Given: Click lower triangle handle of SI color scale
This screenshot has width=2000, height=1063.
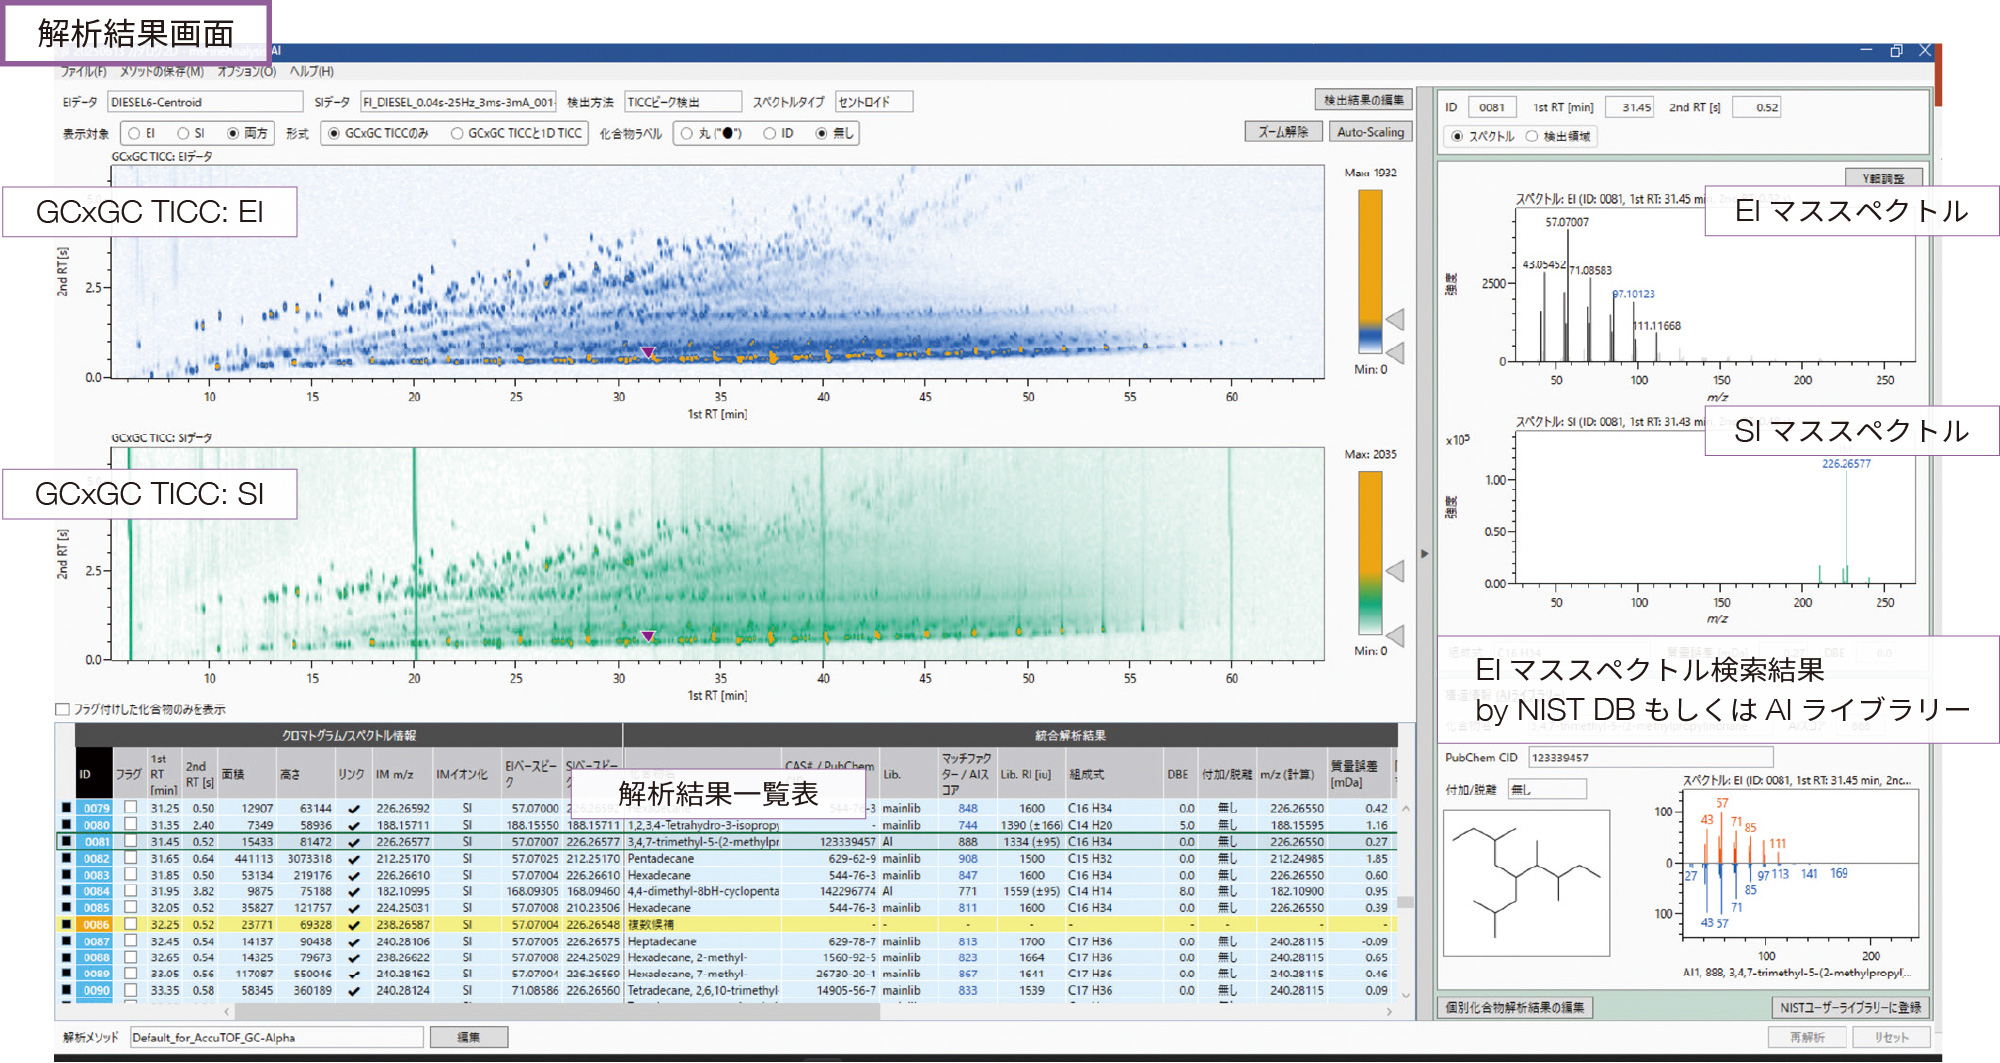Looking at the screenshot, I should [x=1395, y=636].
